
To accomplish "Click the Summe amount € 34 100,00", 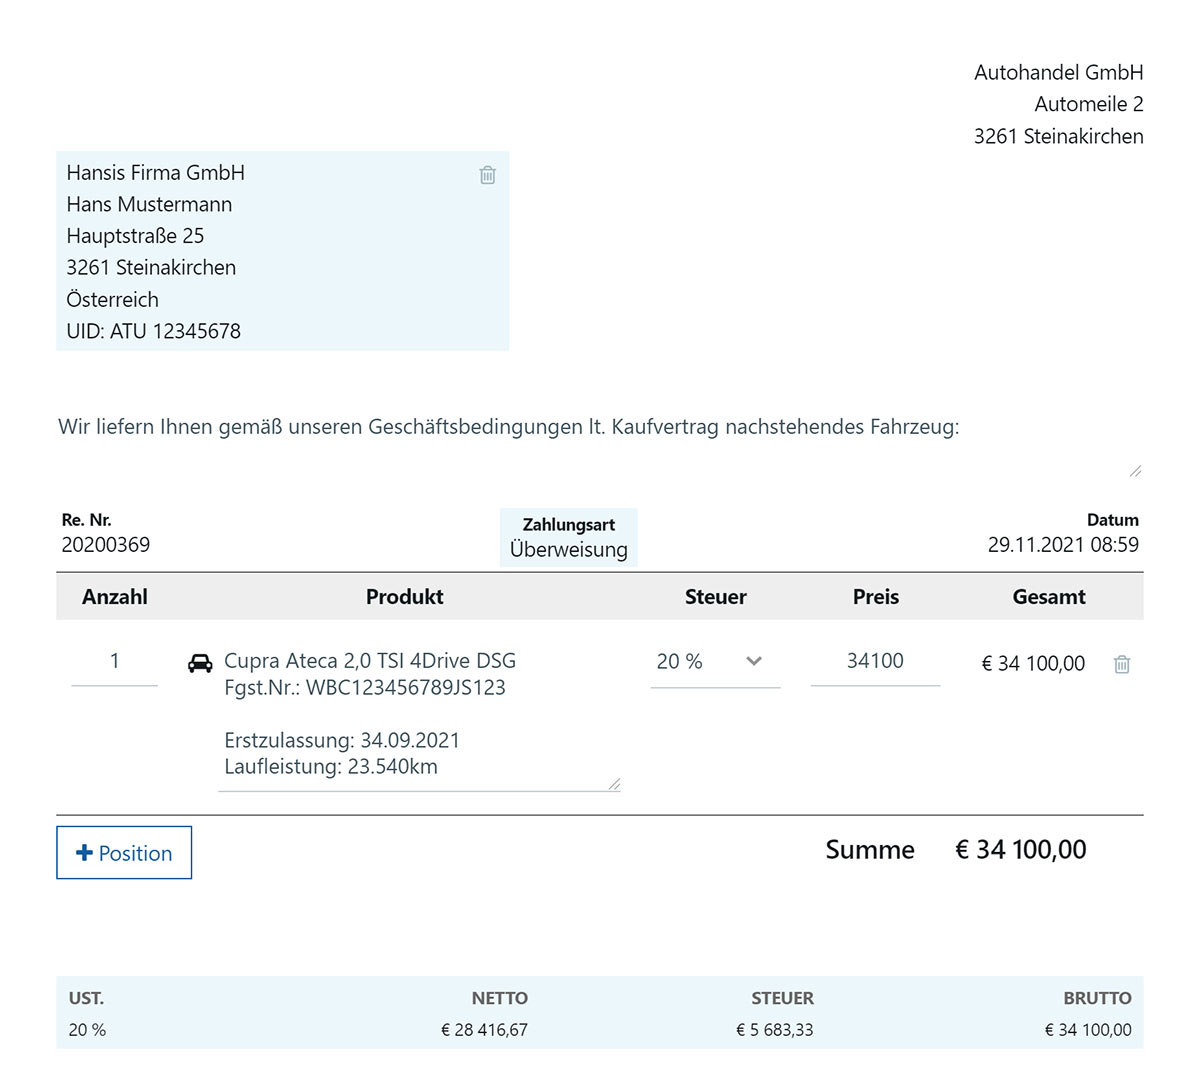I will (x=1021, y=850).
